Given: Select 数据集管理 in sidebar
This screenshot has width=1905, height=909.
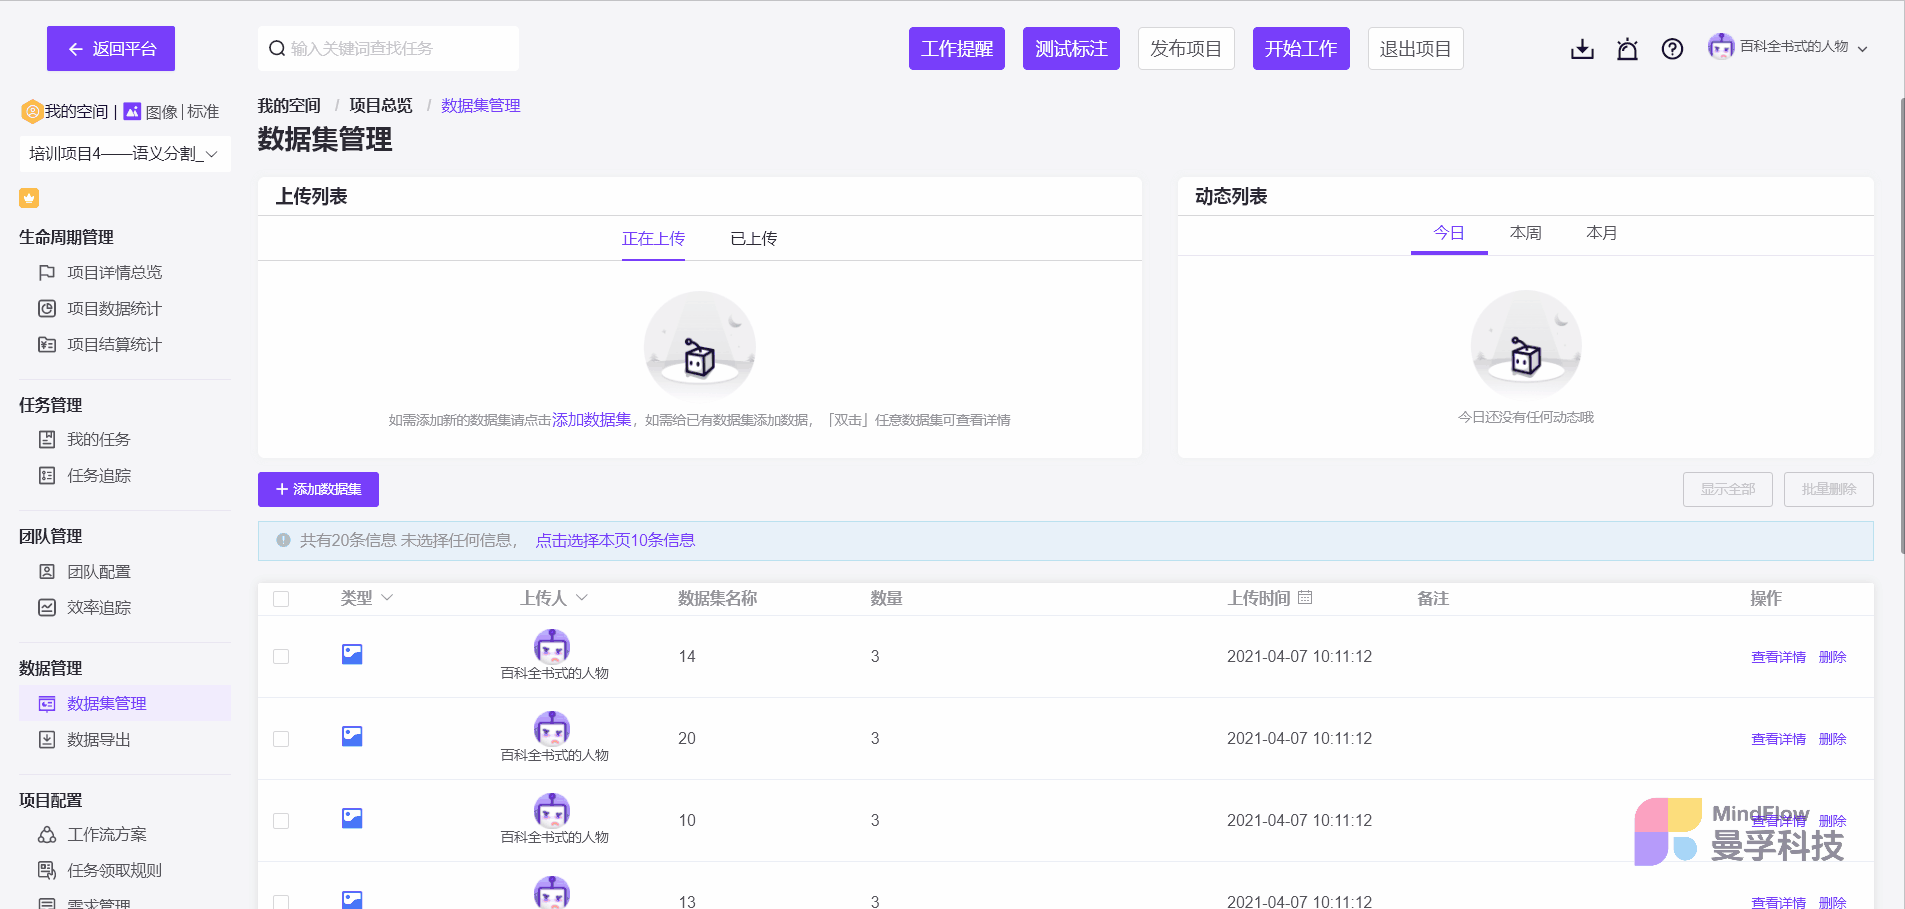Looking at the screenshot, I should coord(124,703).
